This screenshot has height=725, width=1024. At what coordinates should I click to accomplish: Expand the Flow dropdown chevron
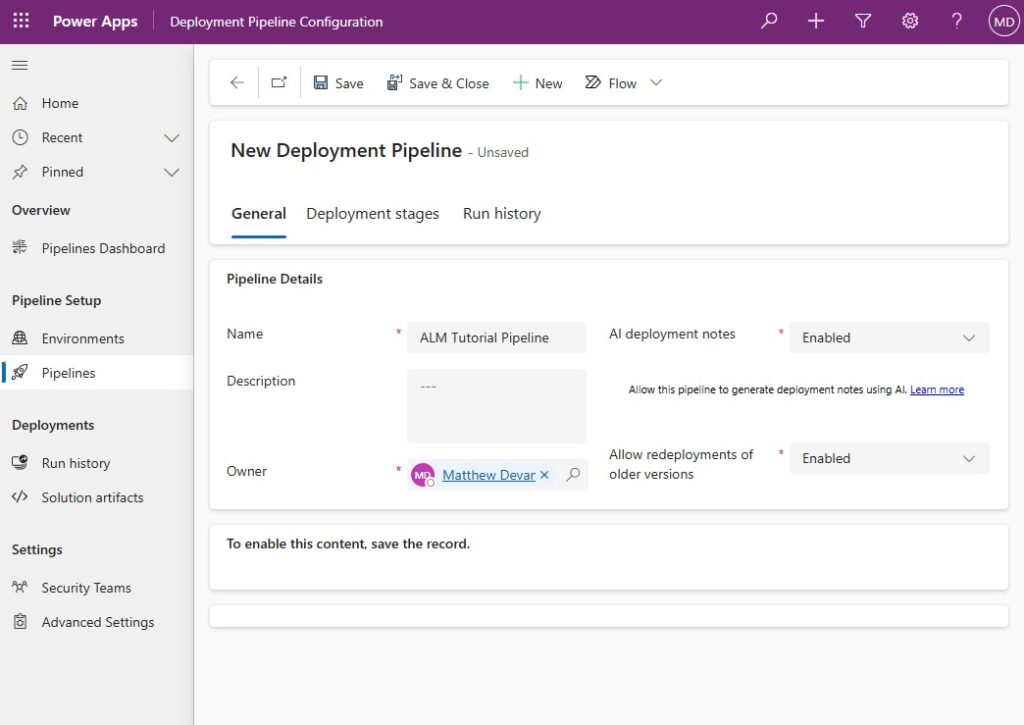pos(656,83)
